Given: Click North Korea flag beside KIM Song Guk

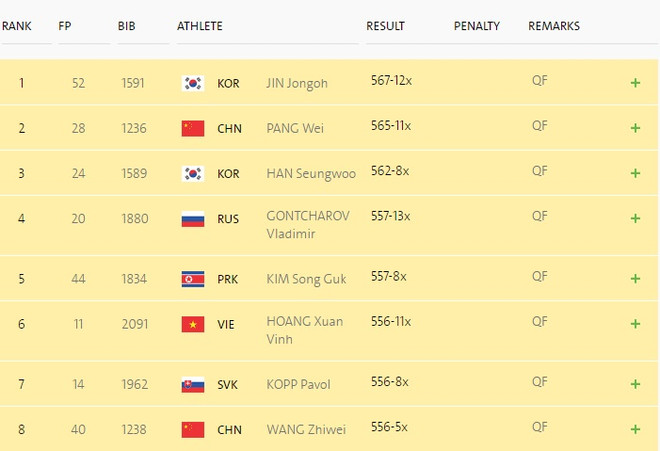Looking at the screenshot, I should (193, 279).
